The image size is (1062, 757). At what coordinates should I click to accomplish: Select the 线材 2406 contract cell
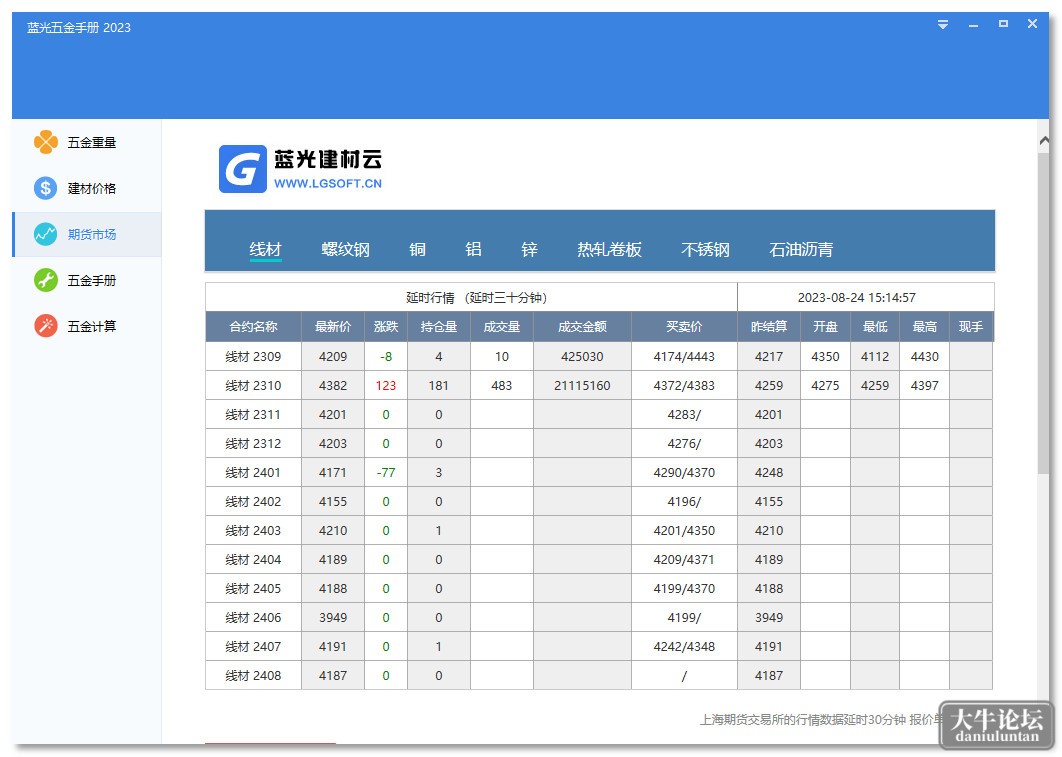tap(253, 618)
